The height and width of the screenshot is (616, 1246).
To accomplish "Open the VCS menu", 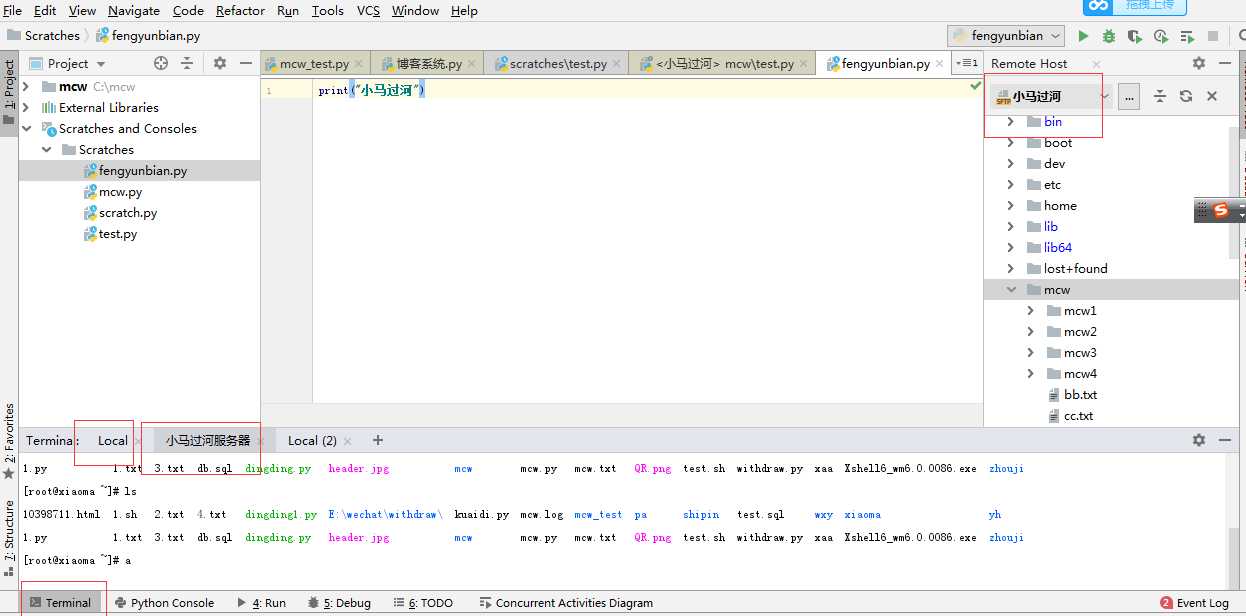I will pyautogui.click(x=368, y=11).
